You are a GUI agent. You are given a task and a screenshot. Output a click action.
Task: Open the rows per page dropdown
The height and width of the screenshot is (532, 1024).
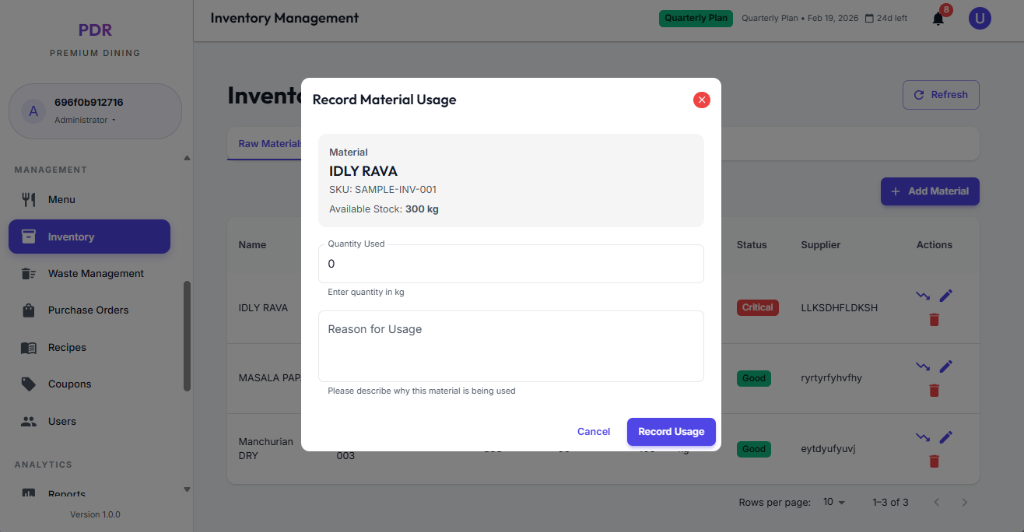click(834, 502)
